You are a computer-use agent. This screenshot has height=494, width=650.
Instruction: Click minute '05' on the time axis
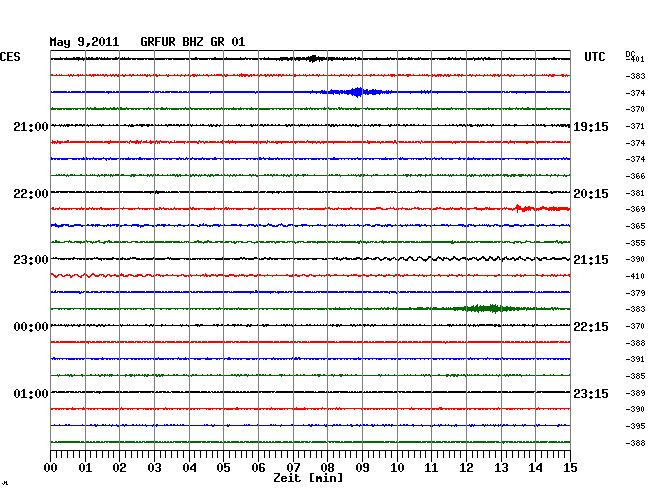point(223,468)
